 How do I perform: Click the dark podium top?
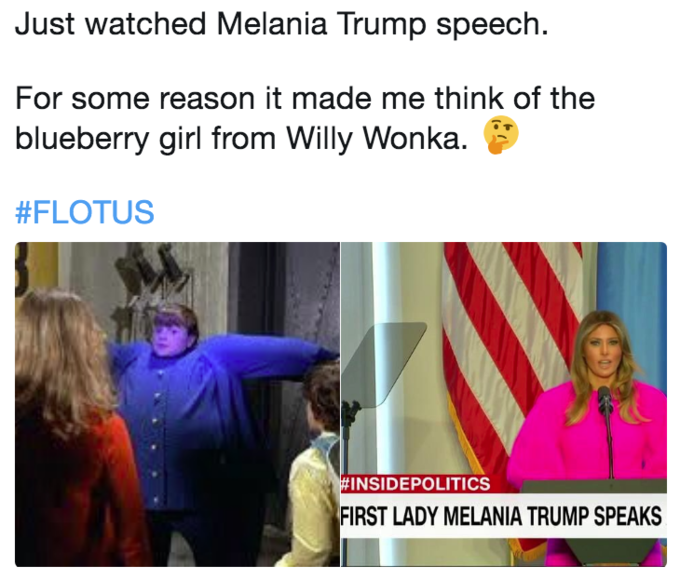(594, 486)
